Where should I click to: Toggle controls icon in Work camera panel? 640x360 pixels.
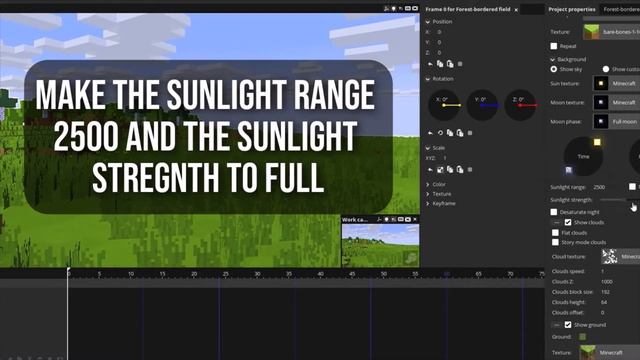[x=379, y=220]
